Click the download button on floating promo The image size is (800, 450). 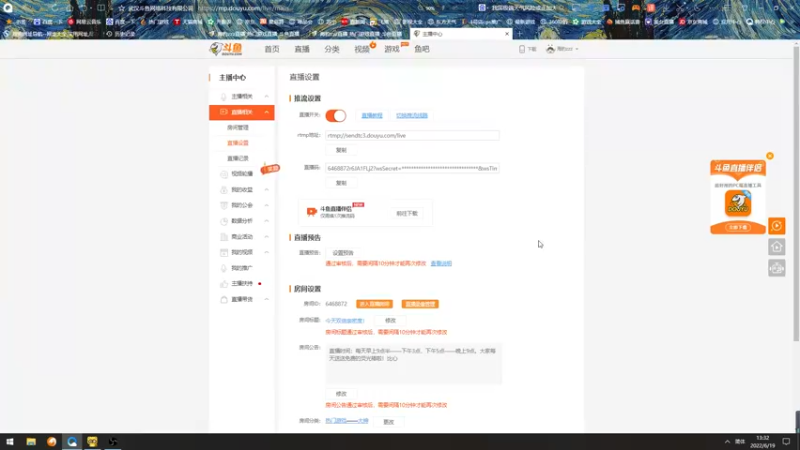click(x=738, y=227)
